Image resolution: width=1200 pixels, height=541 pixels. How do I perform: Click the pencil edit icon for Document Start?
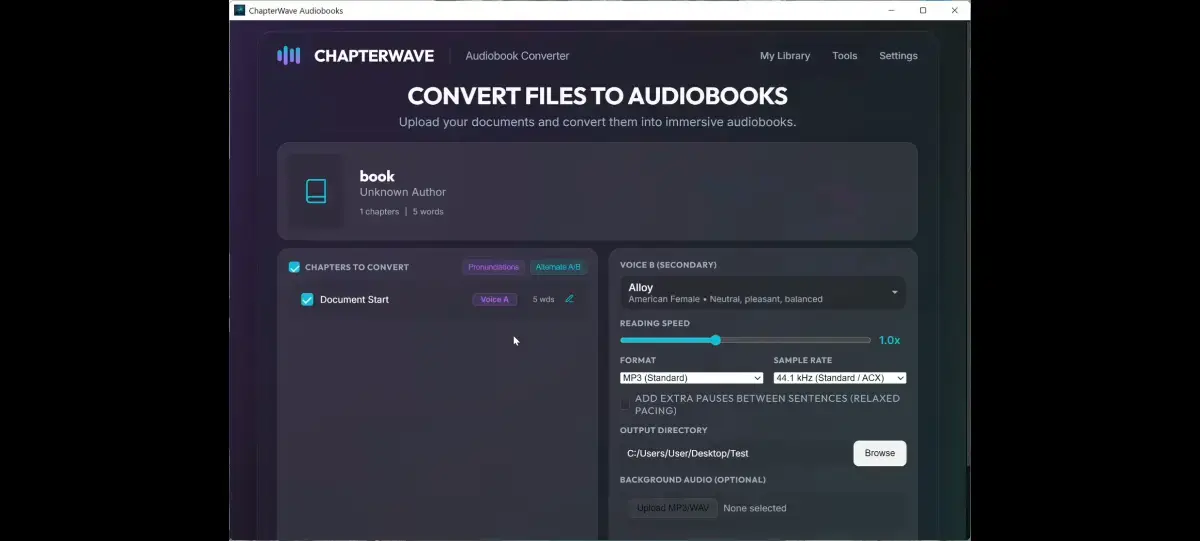click(569, 299)
